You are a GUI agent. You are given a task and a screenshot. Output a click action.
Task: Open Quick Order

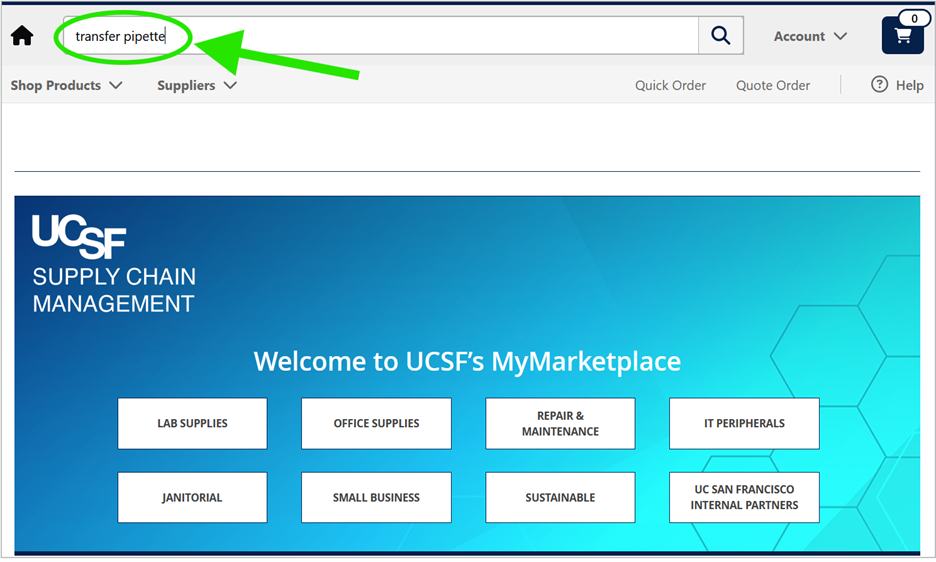[670, 85]
